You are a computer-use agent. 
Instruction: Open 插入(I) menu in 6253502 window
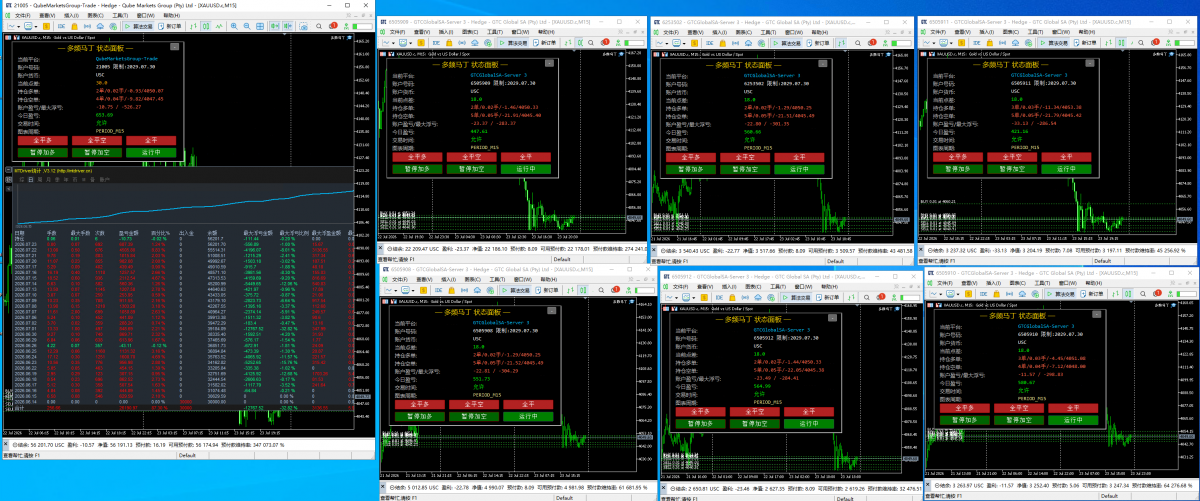click(719, 31)
